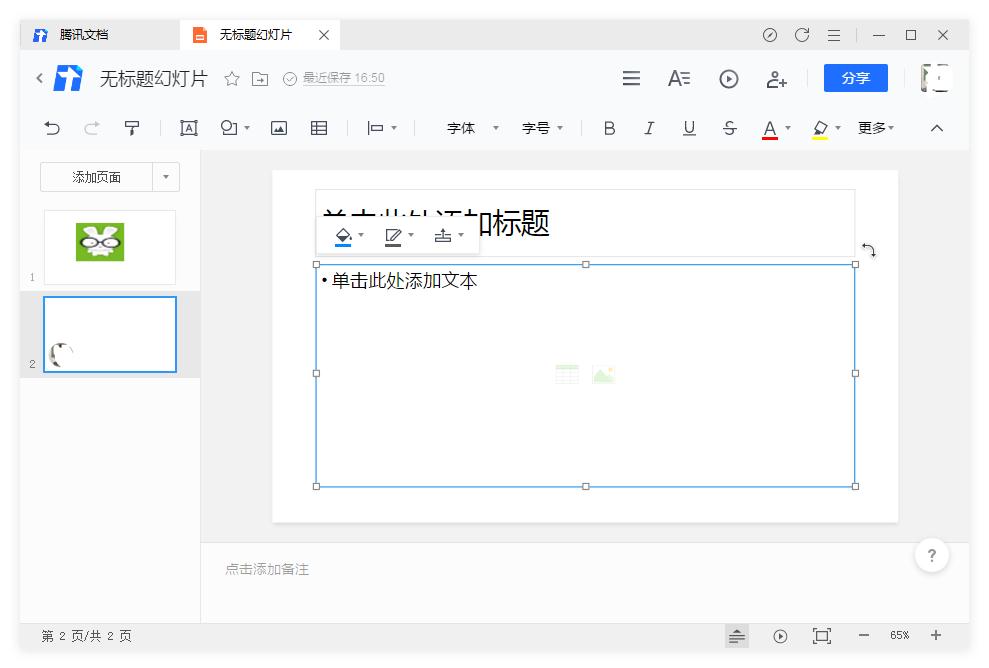Open help with the question mark

pos(932,556)
